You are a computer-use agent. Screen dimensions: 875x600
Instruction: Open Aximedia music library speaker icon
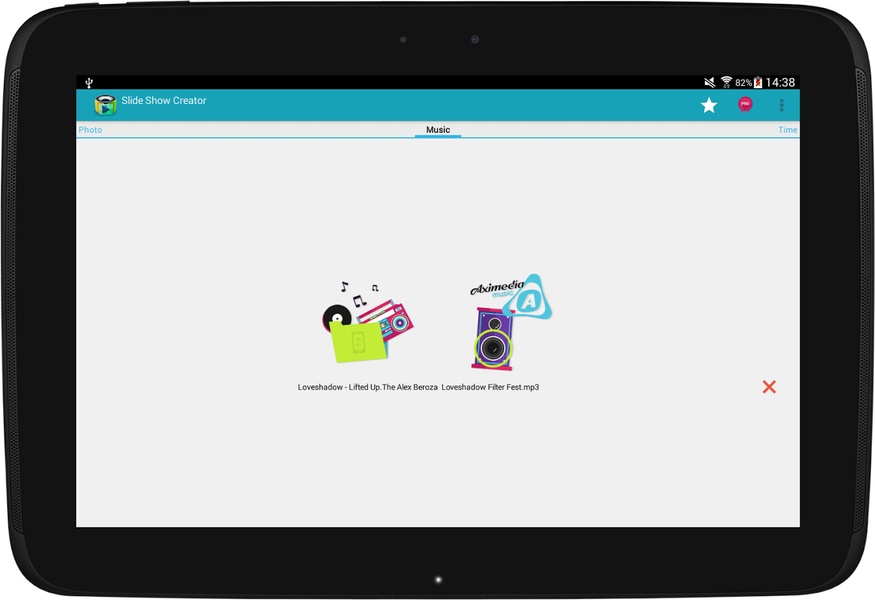coord(511,322)
